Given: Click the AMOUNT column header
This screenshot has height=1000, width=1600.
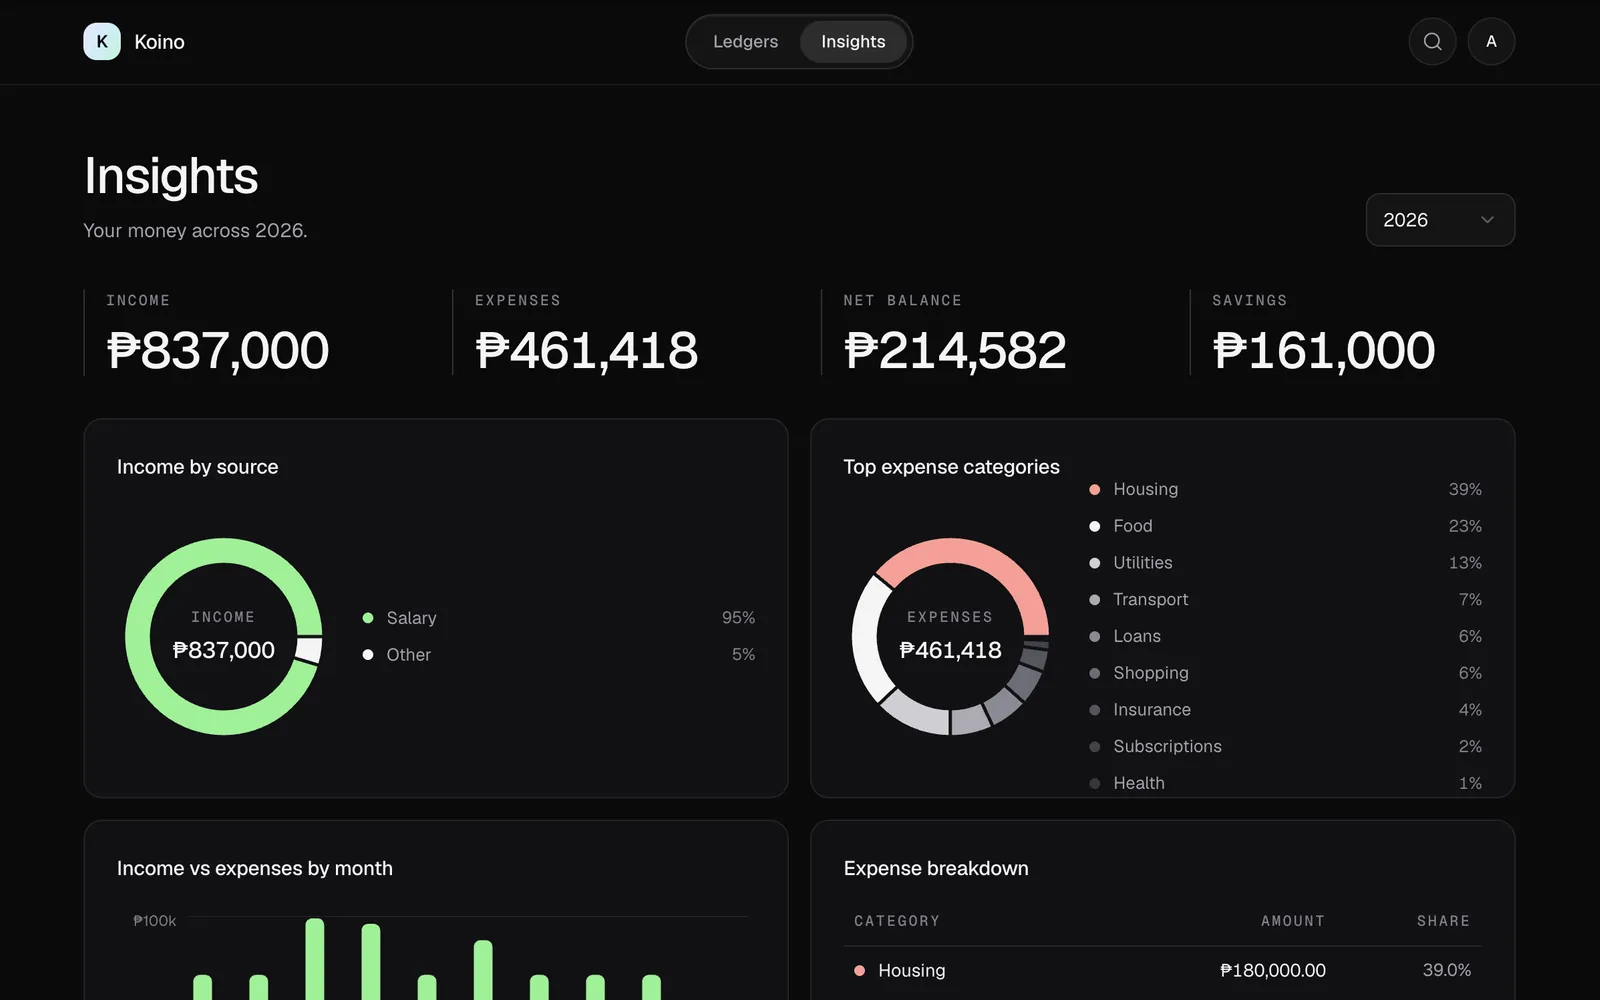Looking at the screenshot, I should click(1293, 921).
